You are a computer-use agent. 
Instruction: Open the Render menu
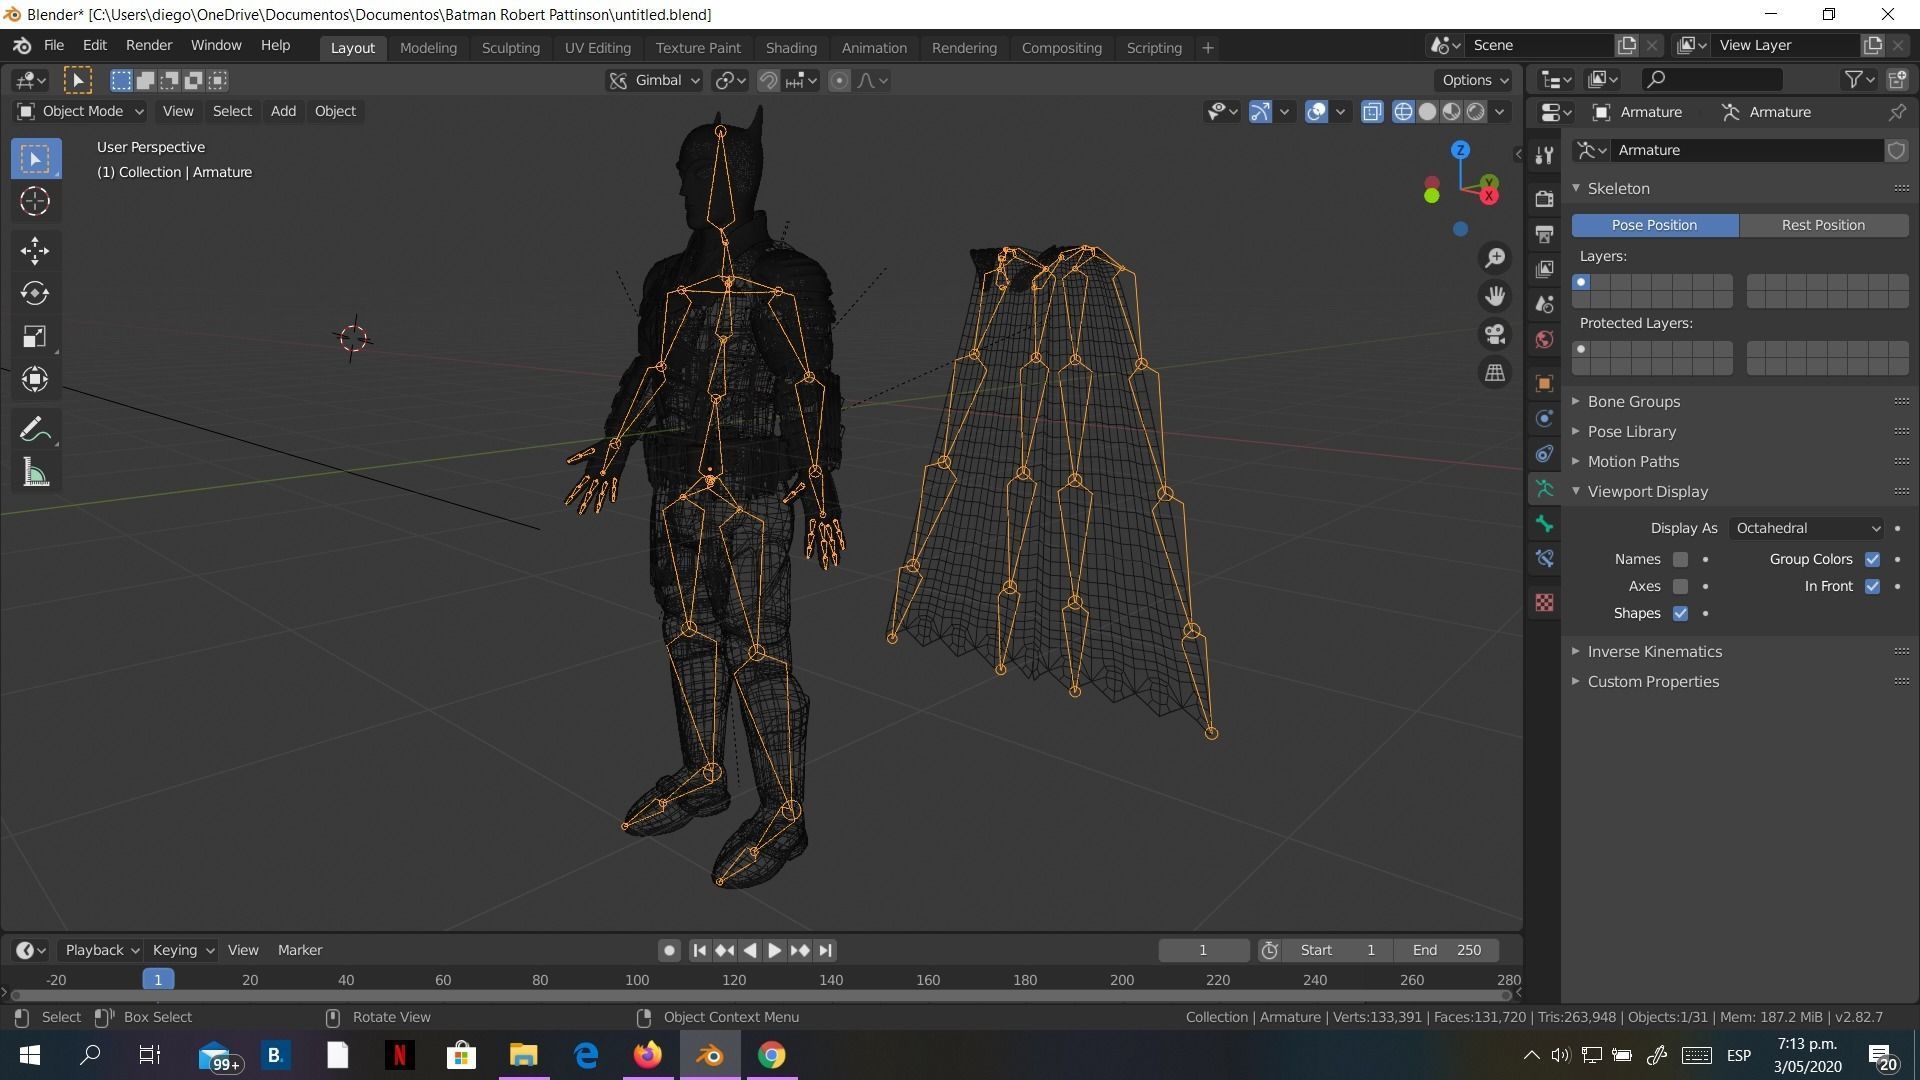[x=149, y=46]
